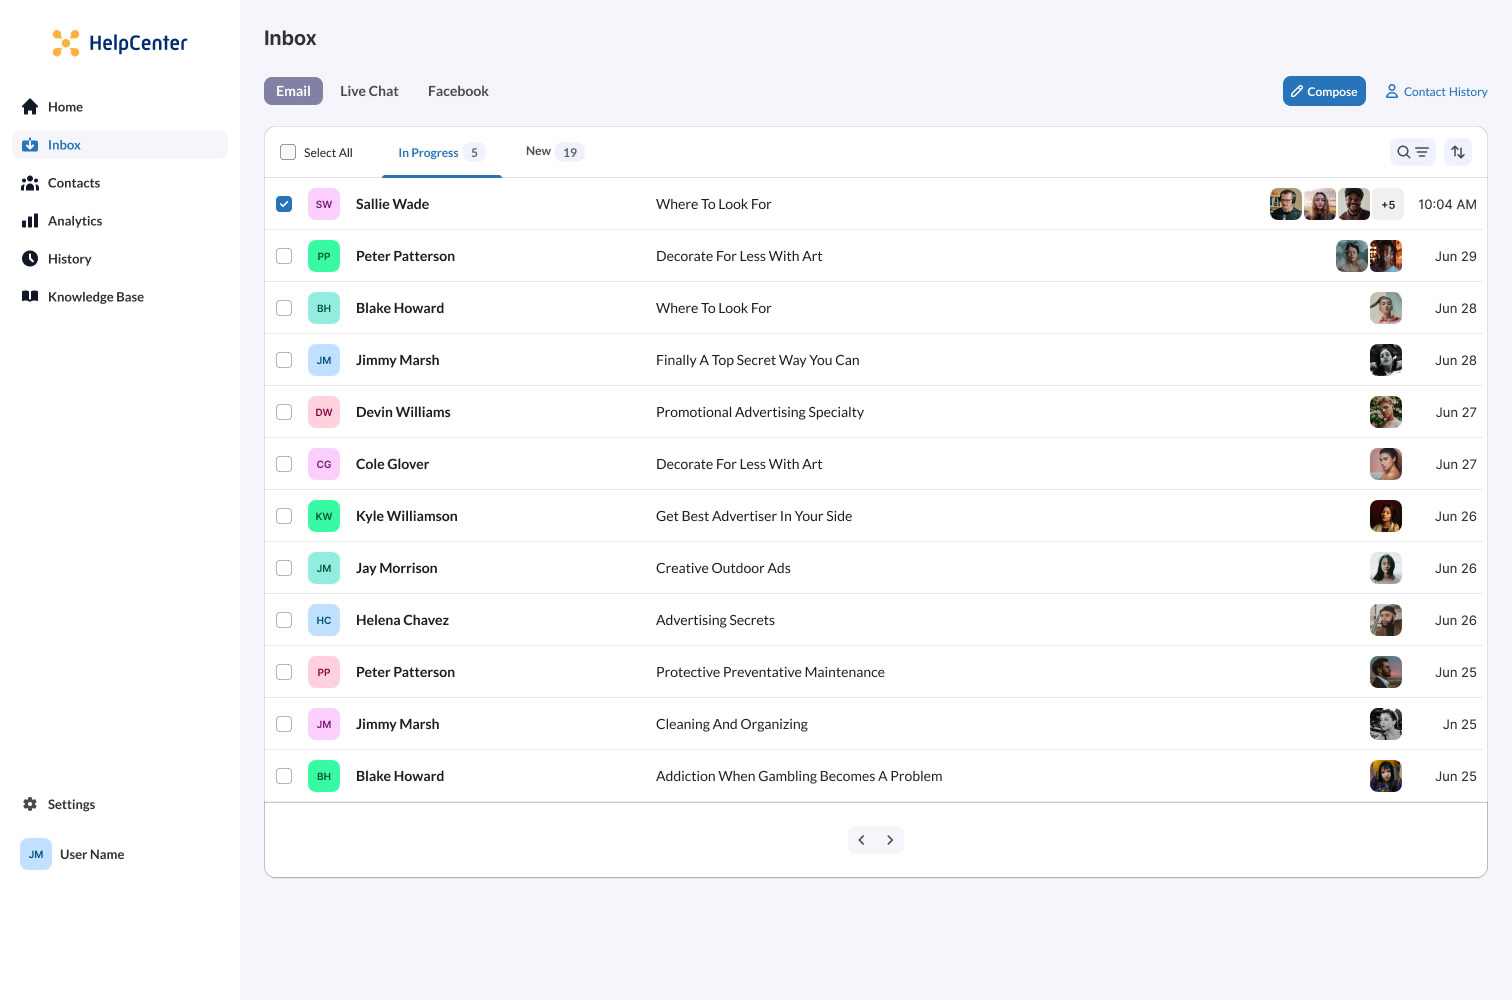This screenshot has height=1000, width=1512.
Task: Check the Cole Glover checkbox
Action: click(x=284, y=464)
